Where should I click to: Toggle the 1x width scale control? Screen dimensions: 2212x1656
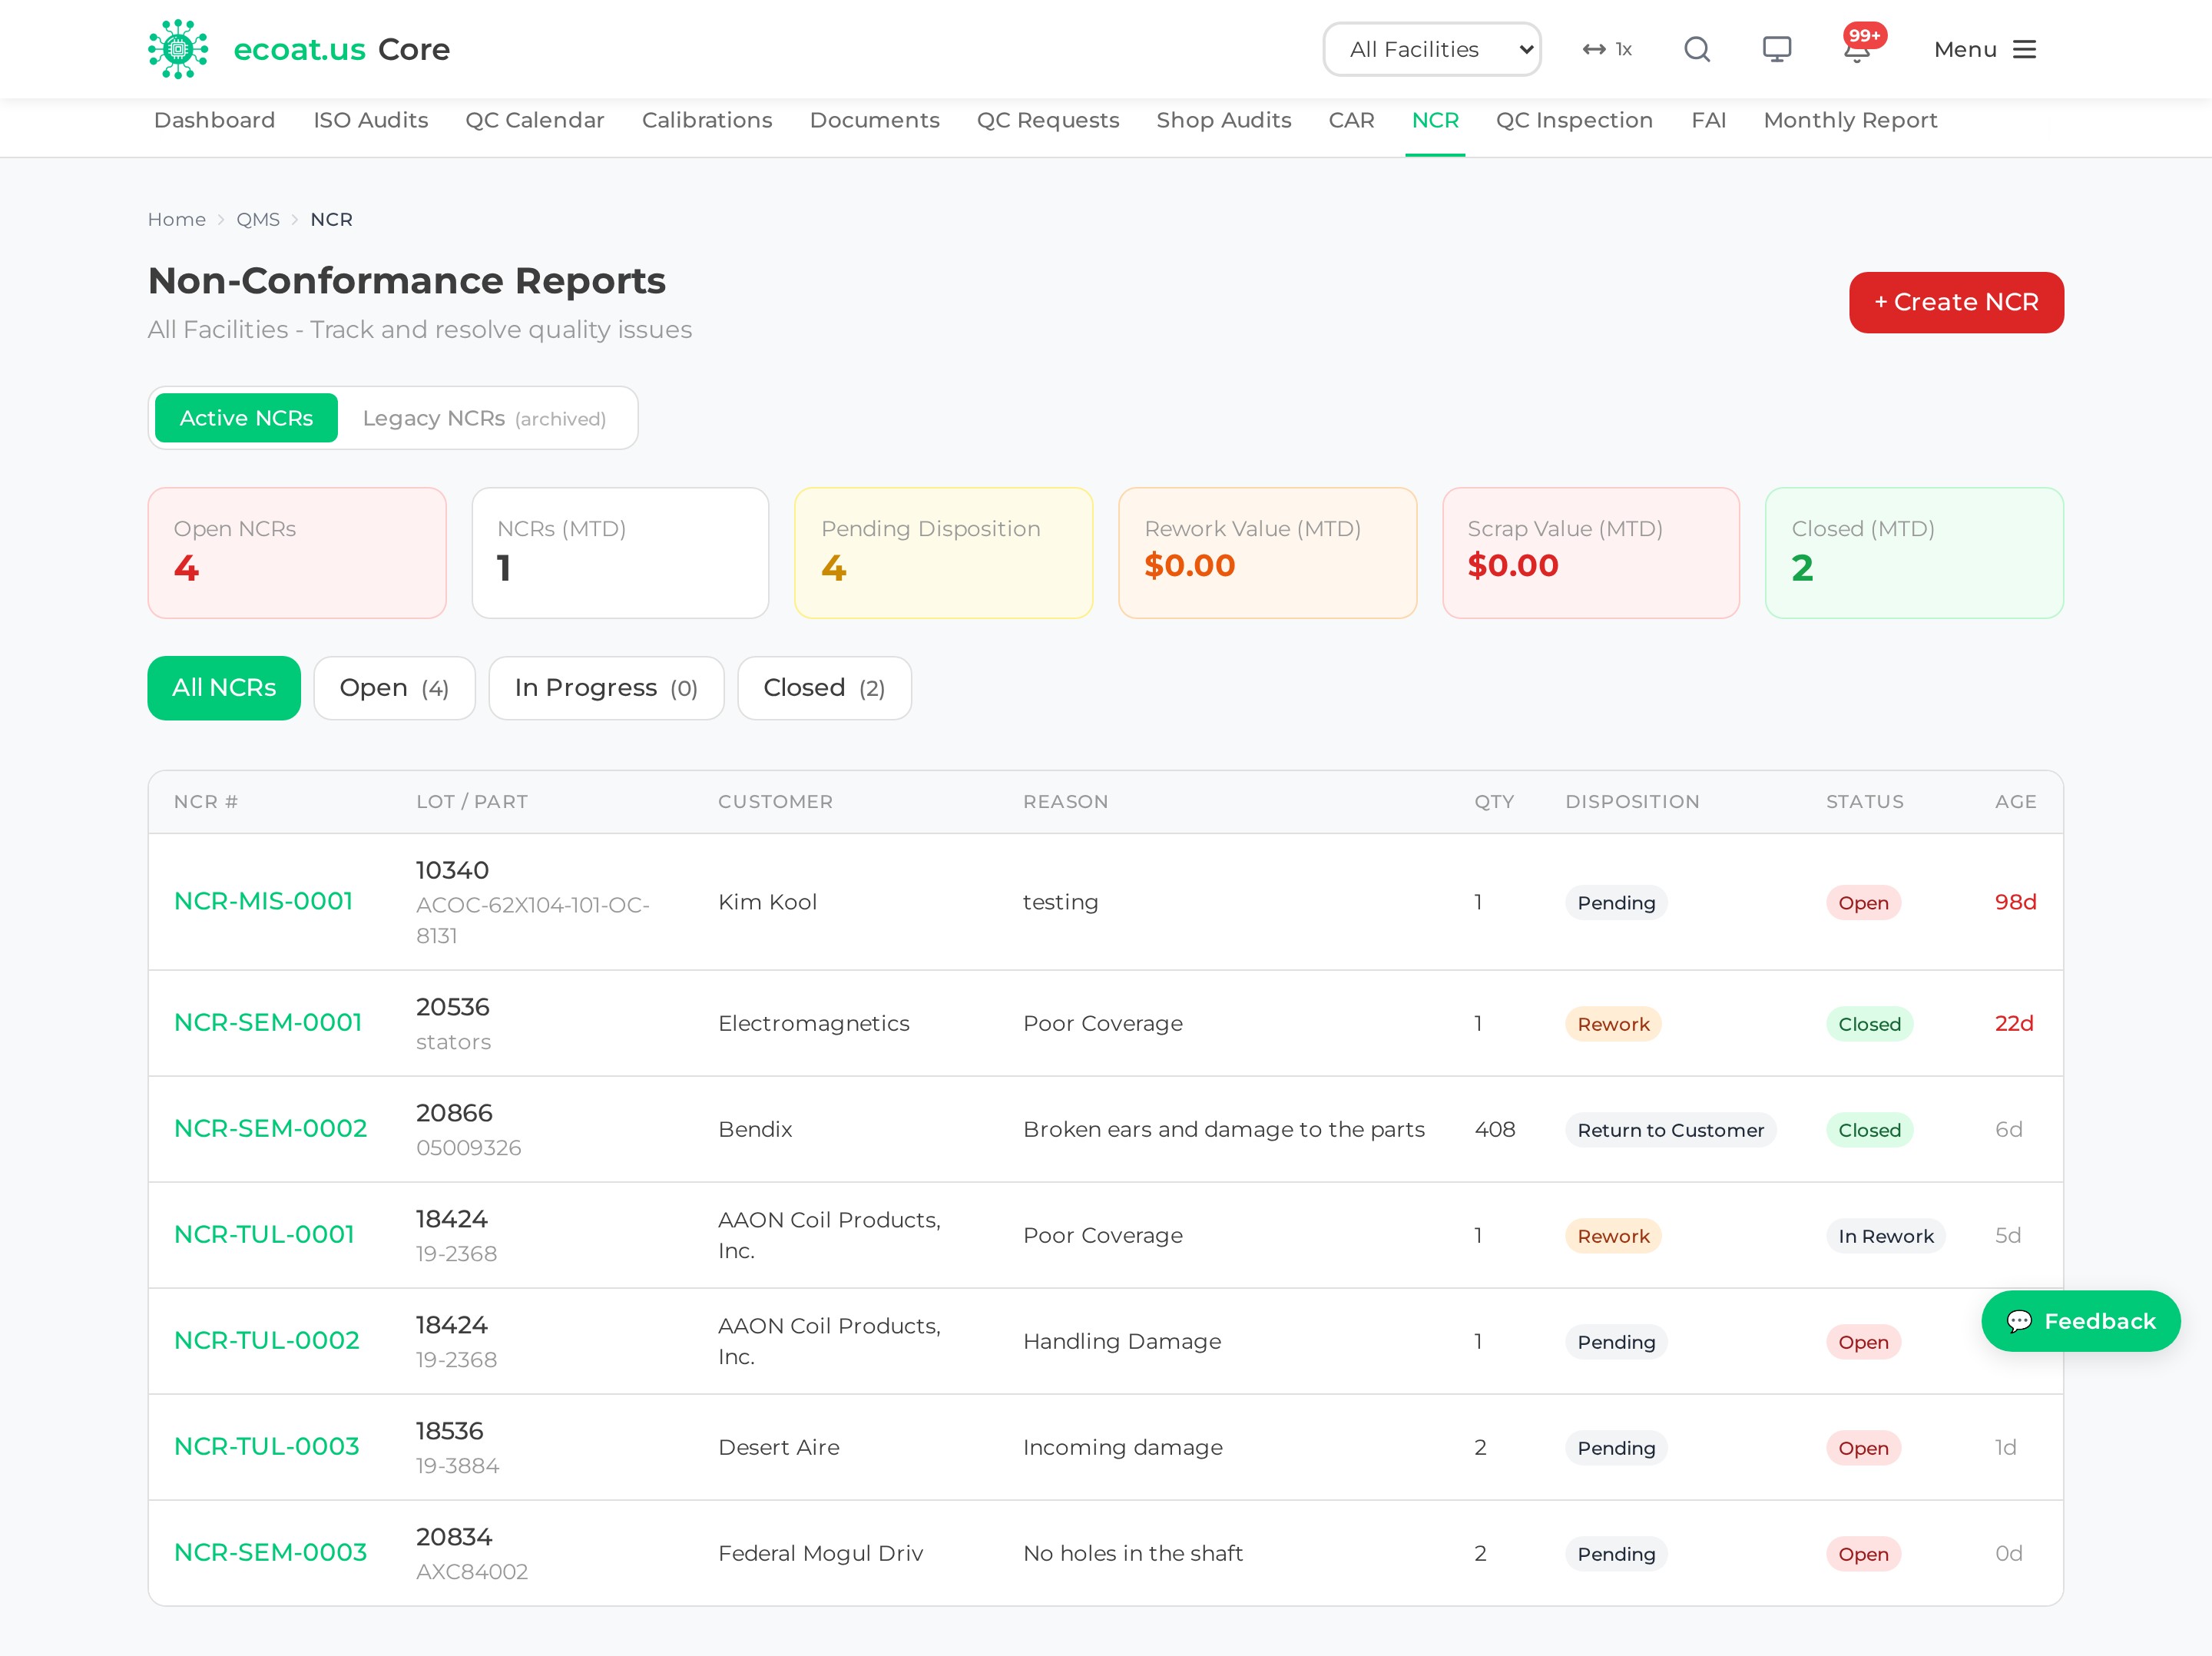[1607, 49]
